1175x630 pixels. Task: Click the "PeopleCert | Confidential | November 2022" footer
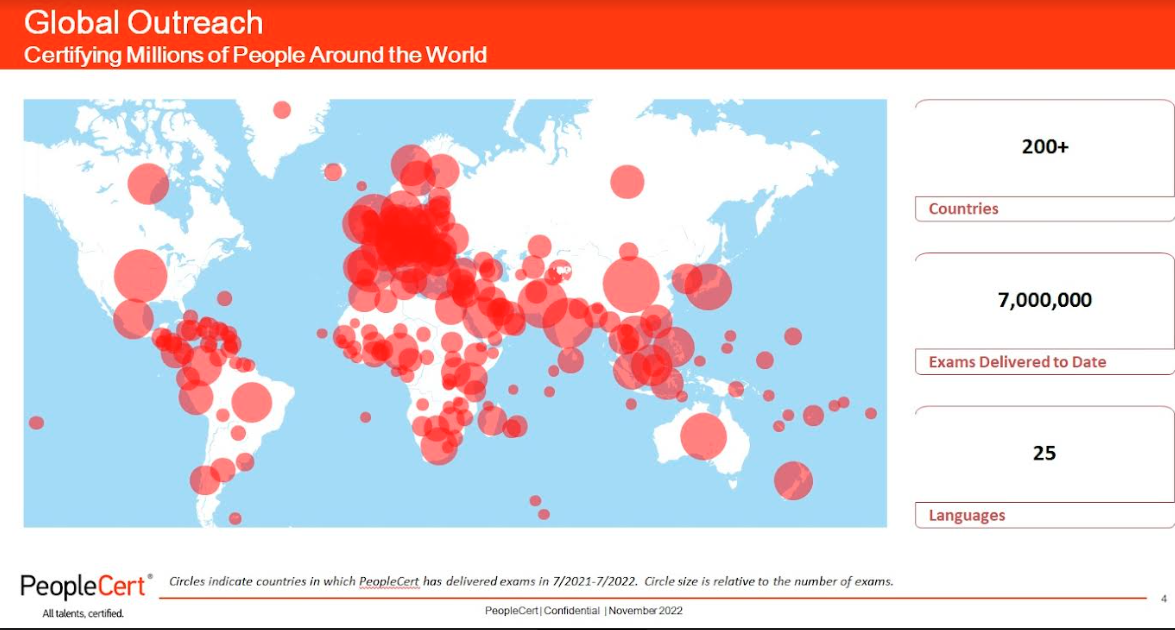pyautogui.click(x=584, y=610)
